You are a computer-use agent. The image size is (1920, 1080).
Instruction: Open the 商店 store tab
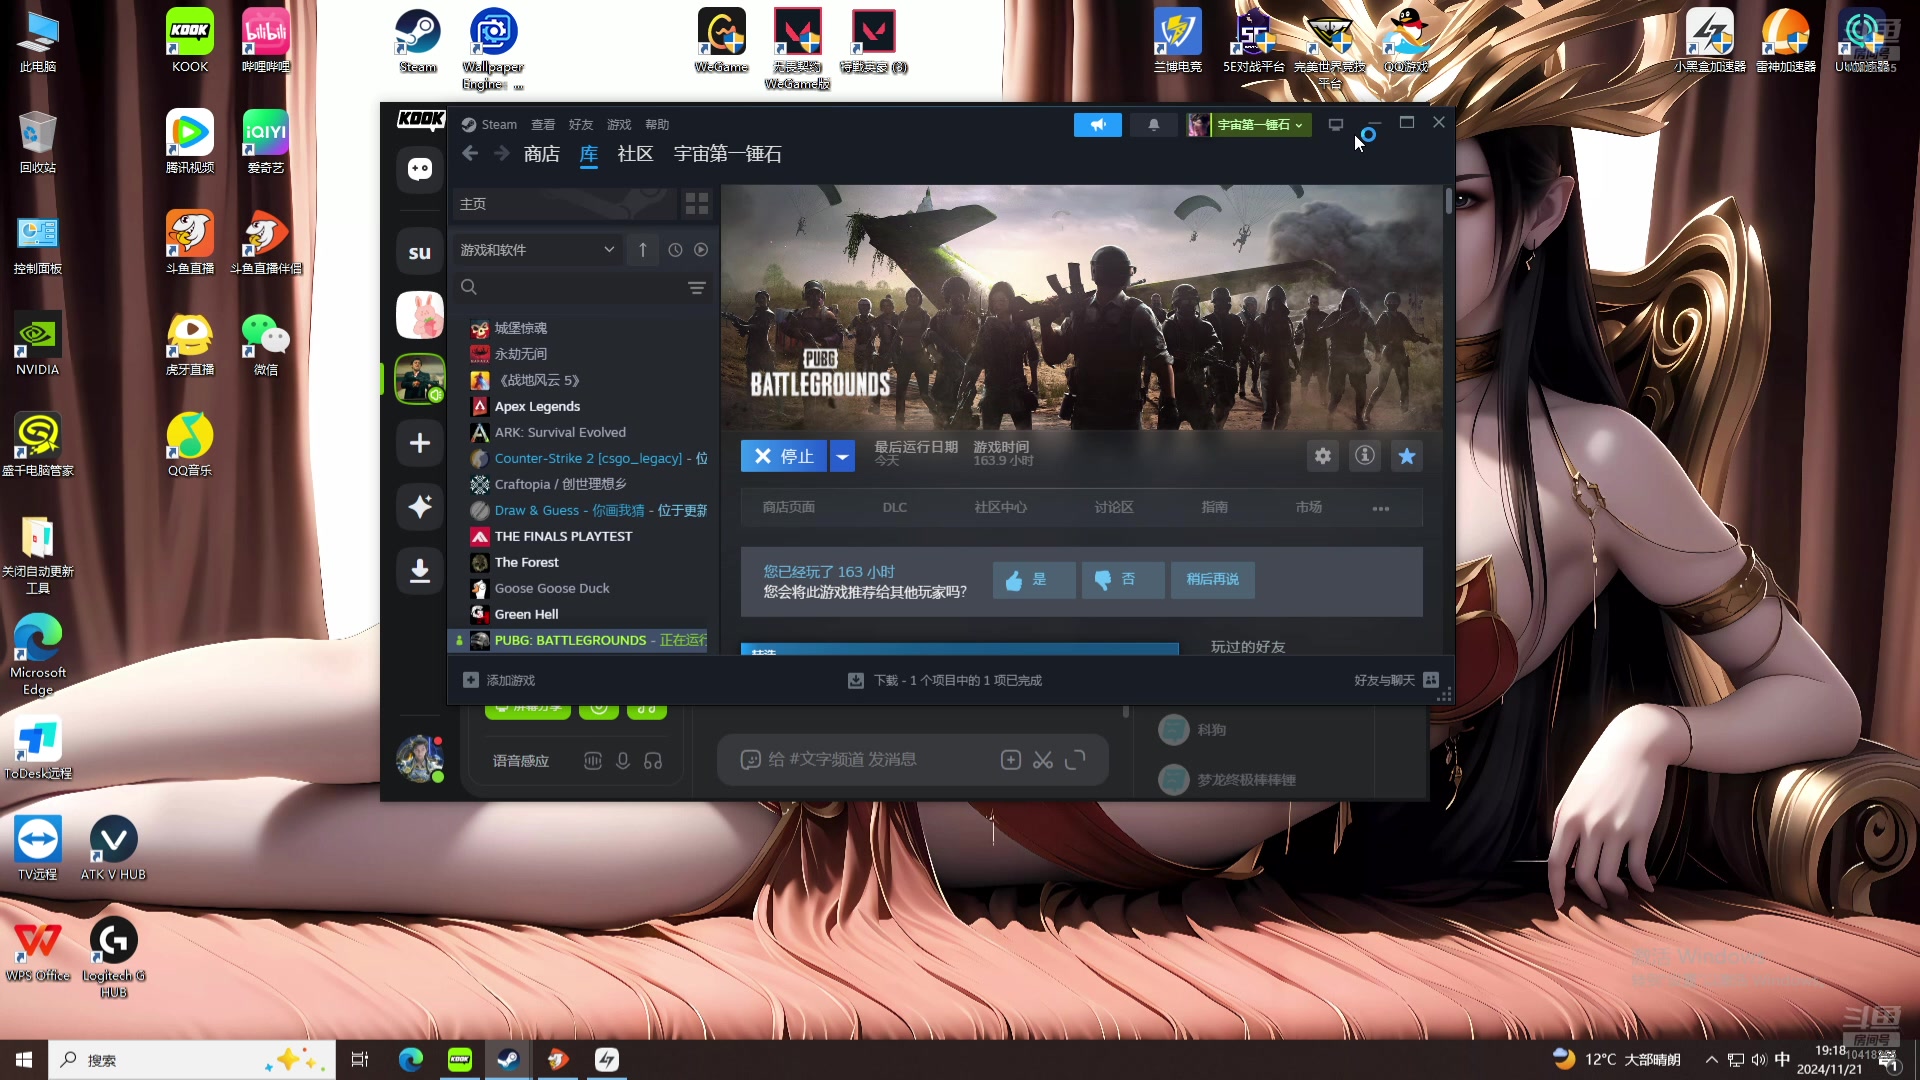[541, 154]
